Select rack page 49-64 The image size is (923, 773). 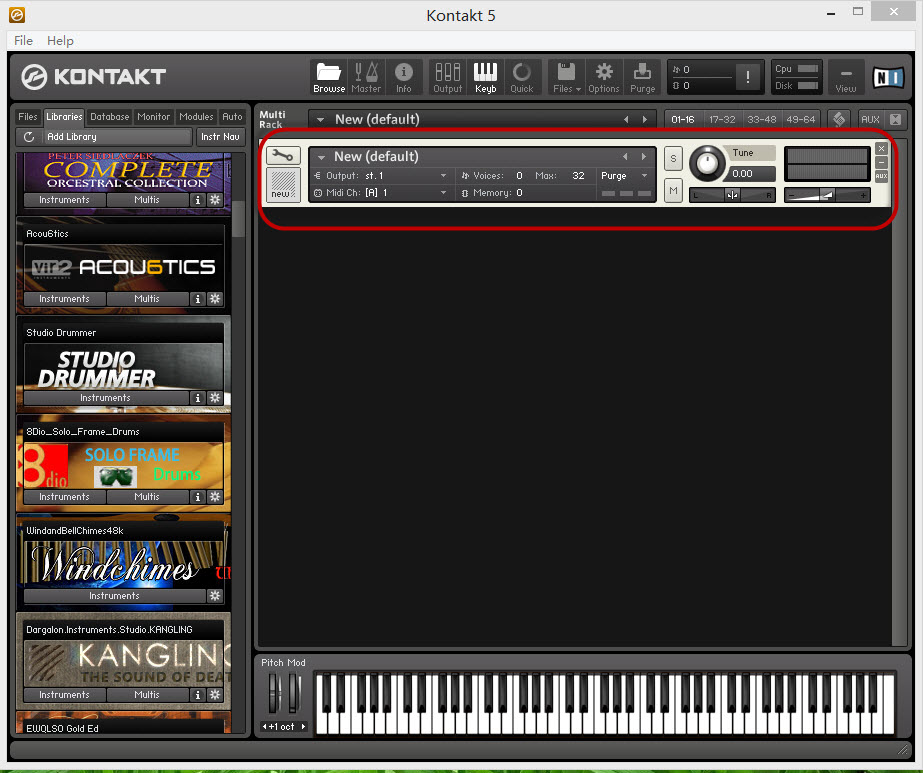point(801,120)
